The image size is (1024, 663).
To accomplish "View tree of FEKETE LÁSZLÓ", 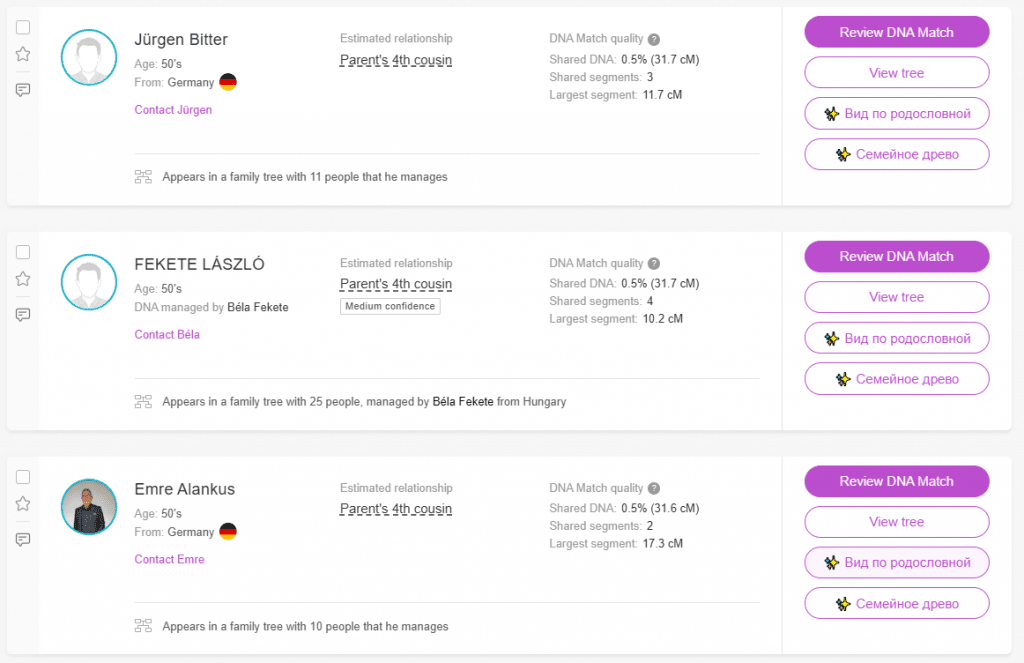I will tap(896, 297).
